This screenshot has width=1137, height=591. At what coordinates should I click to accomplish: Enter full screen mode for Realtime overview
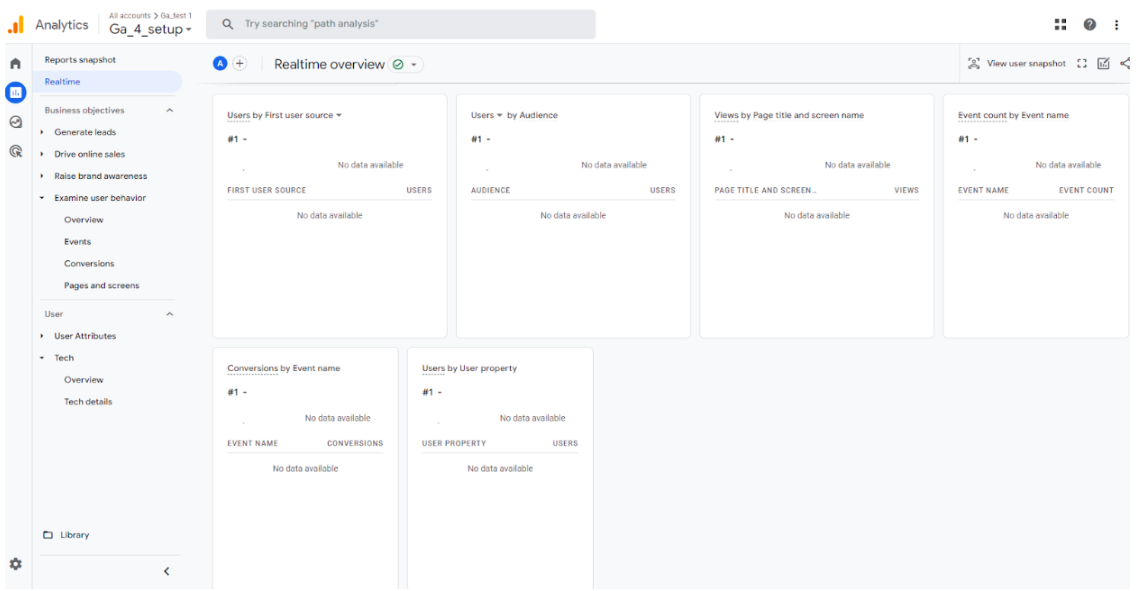point(1082,64)
